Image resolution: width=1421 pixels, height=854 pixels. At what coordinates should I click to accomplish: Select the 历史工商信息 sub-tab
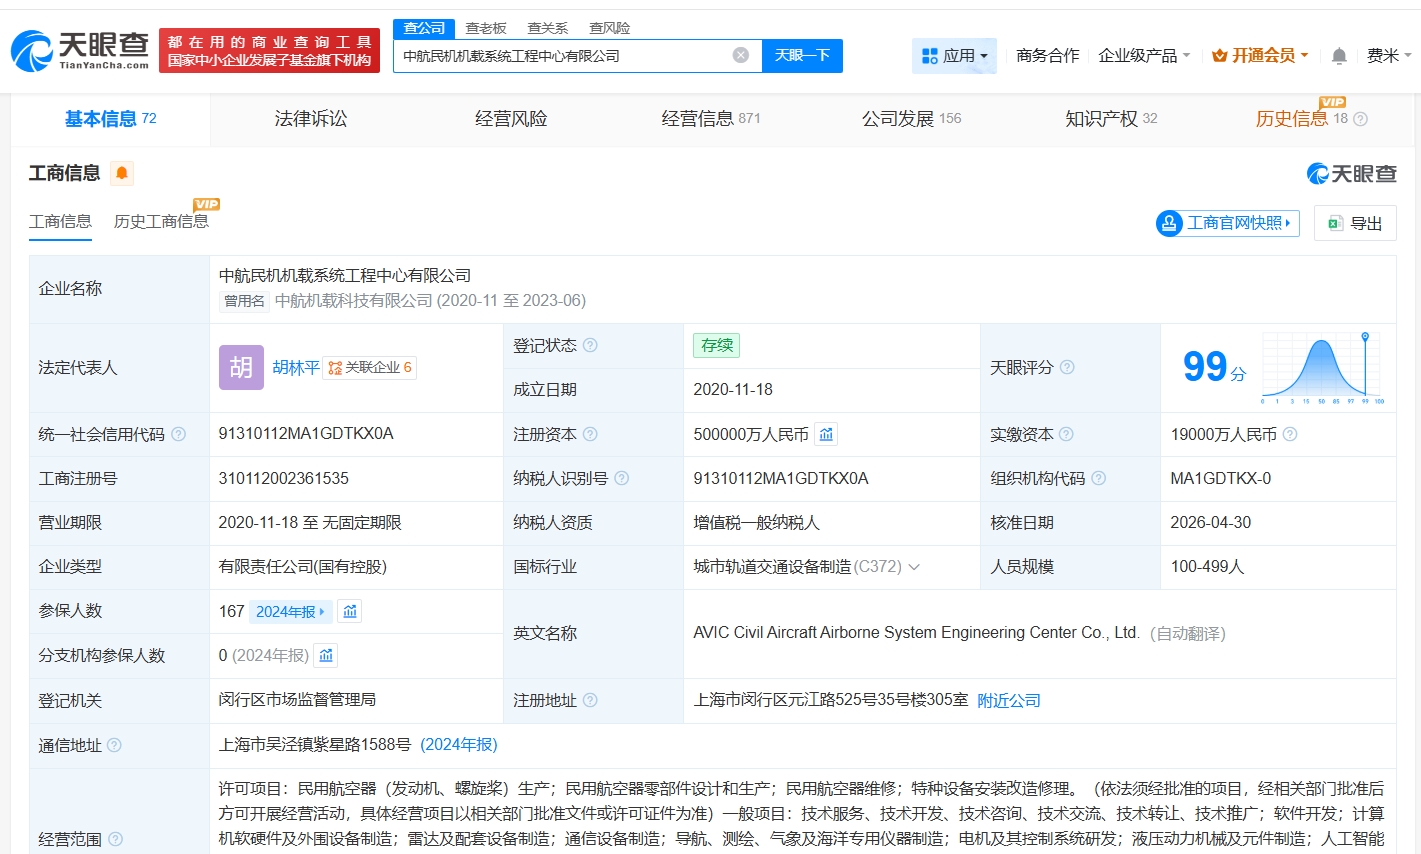(161, 221)
